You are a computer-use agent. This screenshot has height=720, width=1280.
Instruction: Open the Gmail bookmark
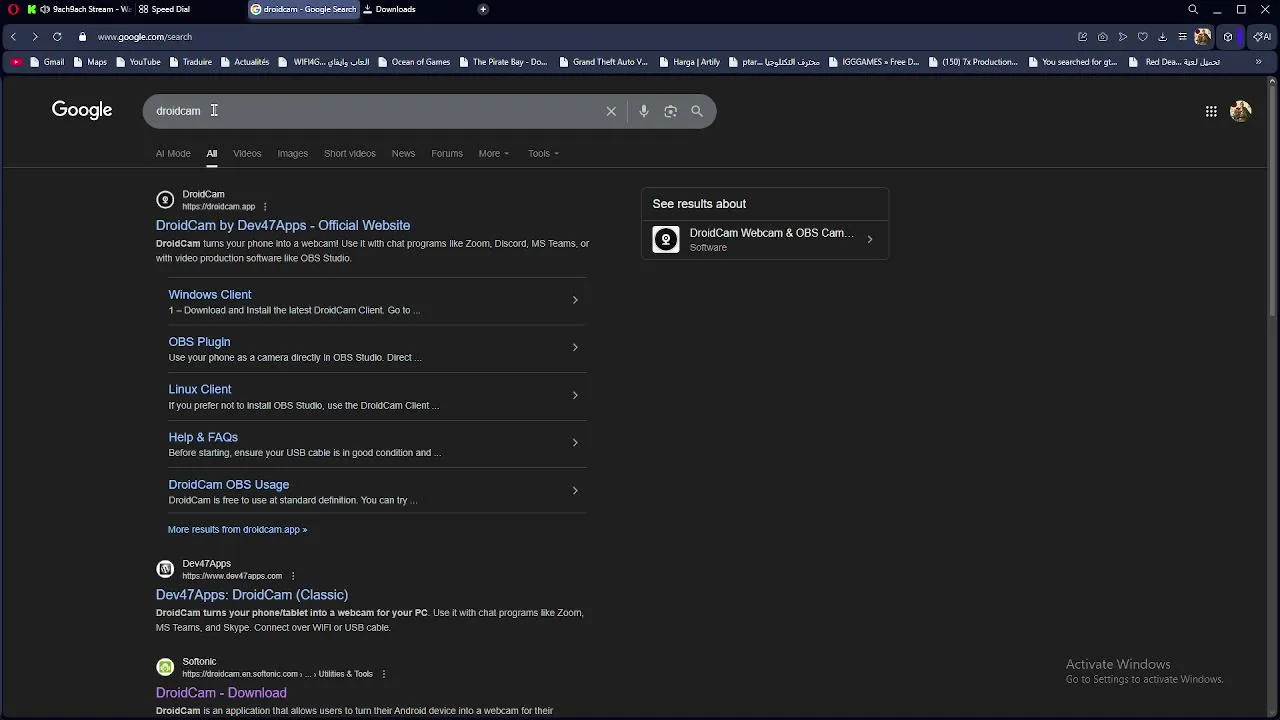coord(47,62)
